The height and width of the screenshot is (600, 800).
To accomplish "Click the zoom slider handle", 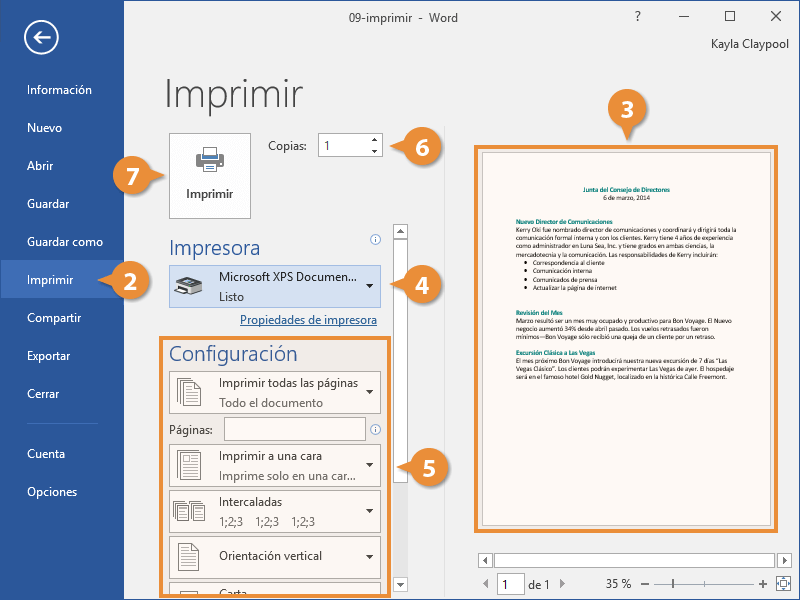I will point(673,584).
